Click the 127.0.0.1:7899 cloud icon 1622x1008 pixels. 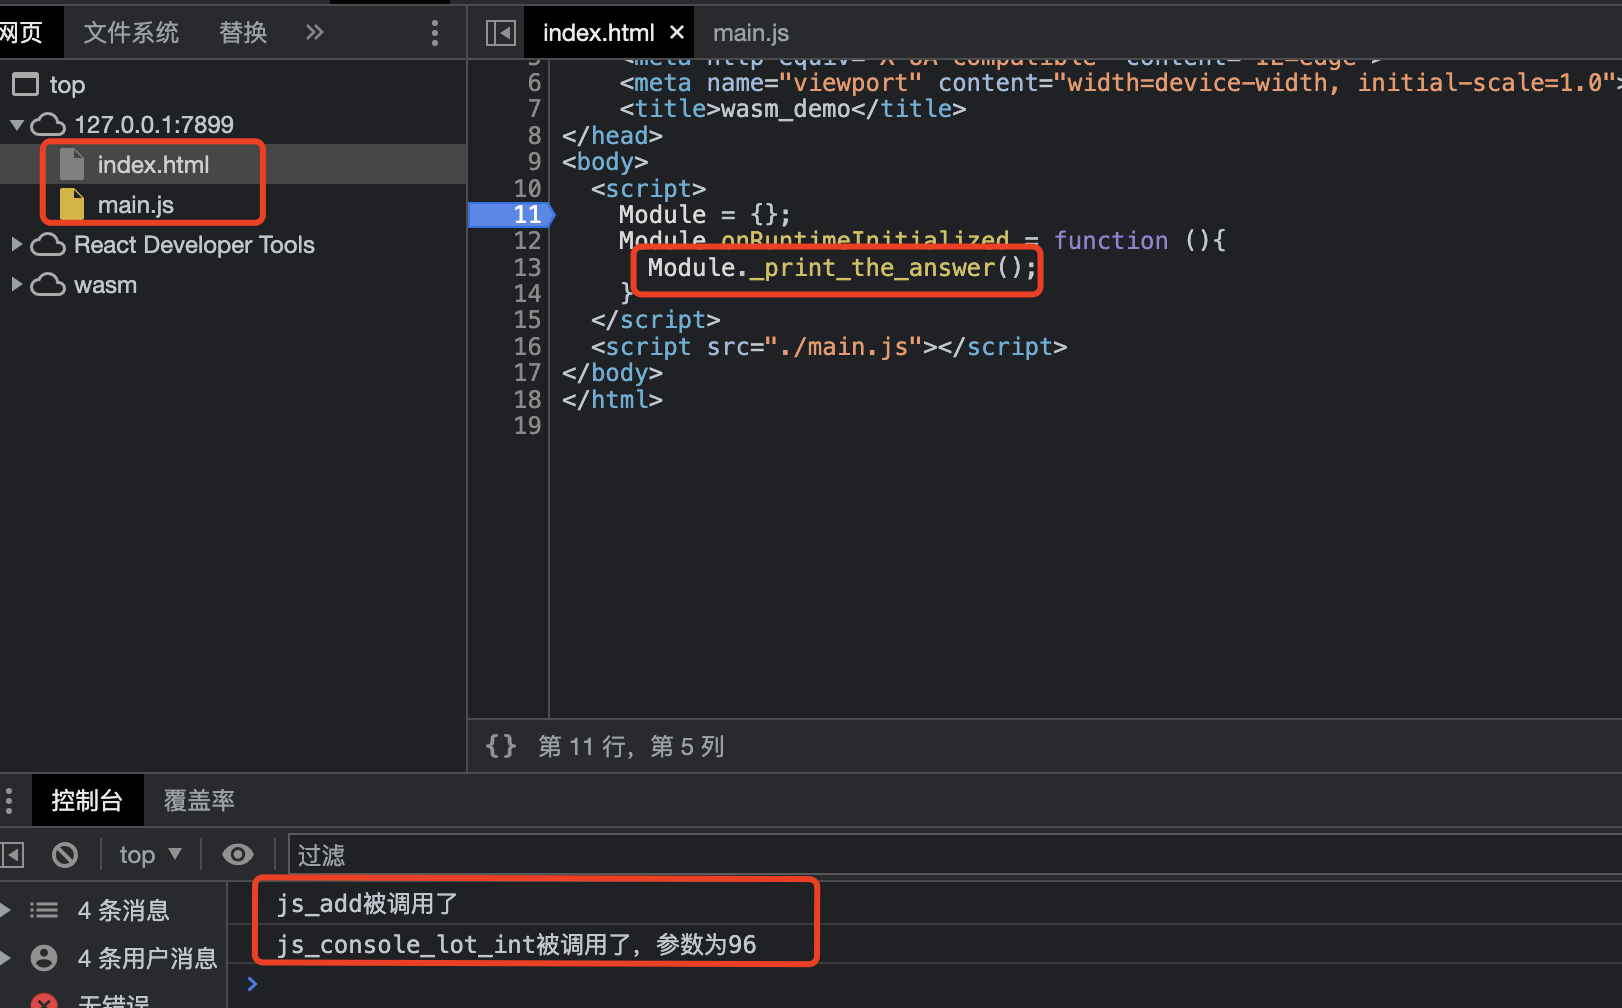click(x=47, y=125)
